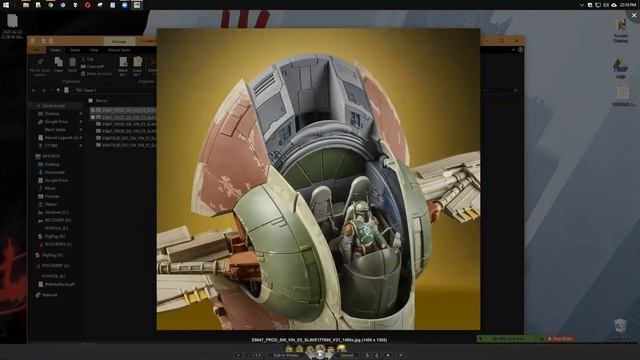Open the Windows Start button
Screen dimensions: 640x360
pyautogui.click(x=6, y=5)
